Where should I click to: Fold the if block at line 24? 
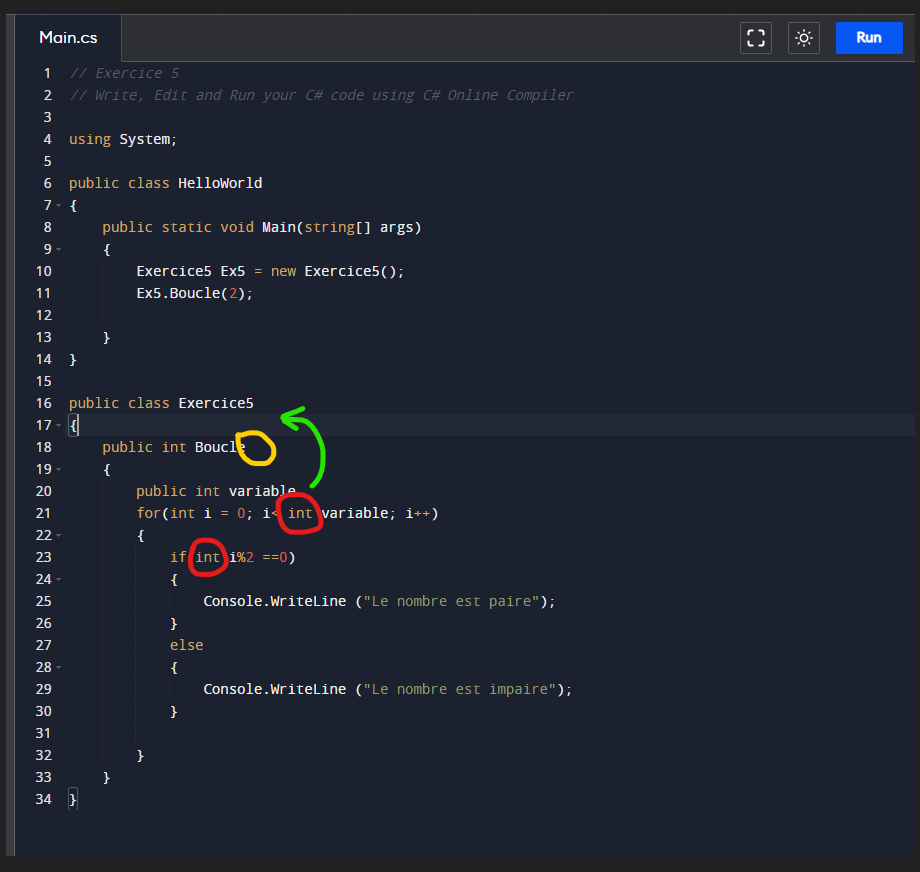click(x=59, y=579)
